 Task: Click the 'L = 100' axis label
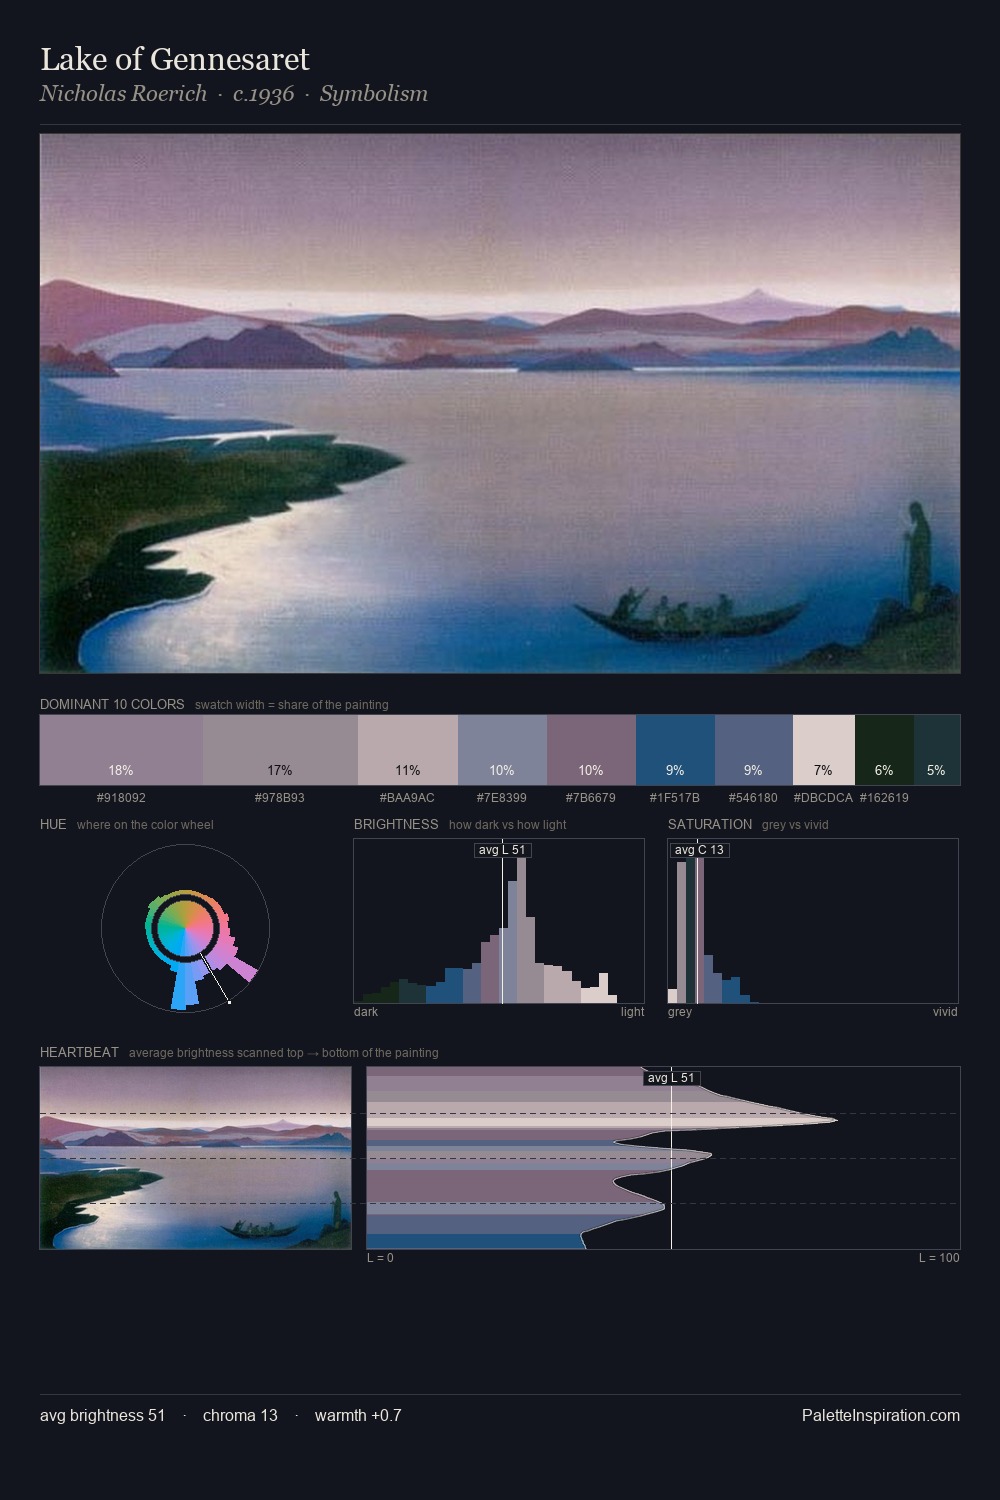939,1258
